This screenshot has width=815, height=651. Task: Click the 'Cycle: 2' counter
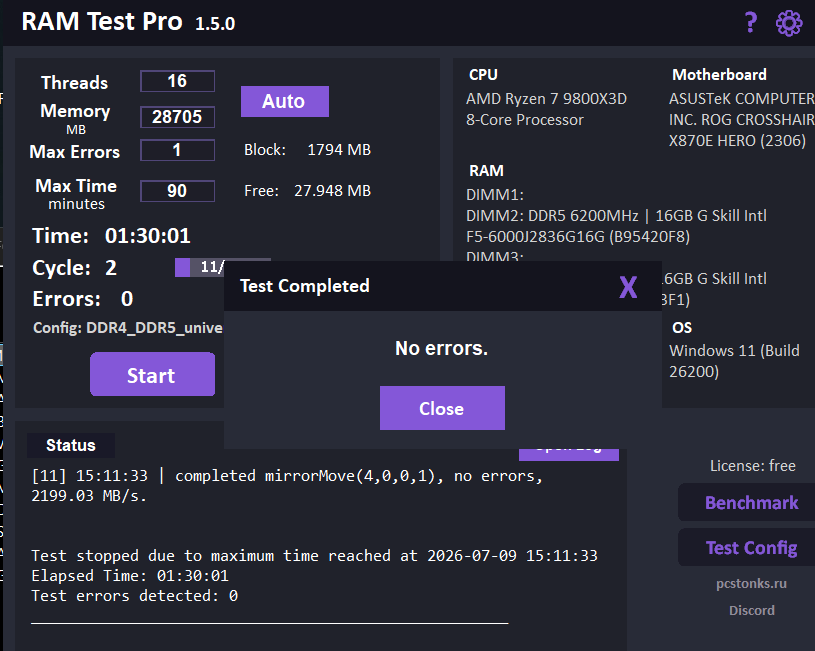pyautogui.click(x=75, y=268)
